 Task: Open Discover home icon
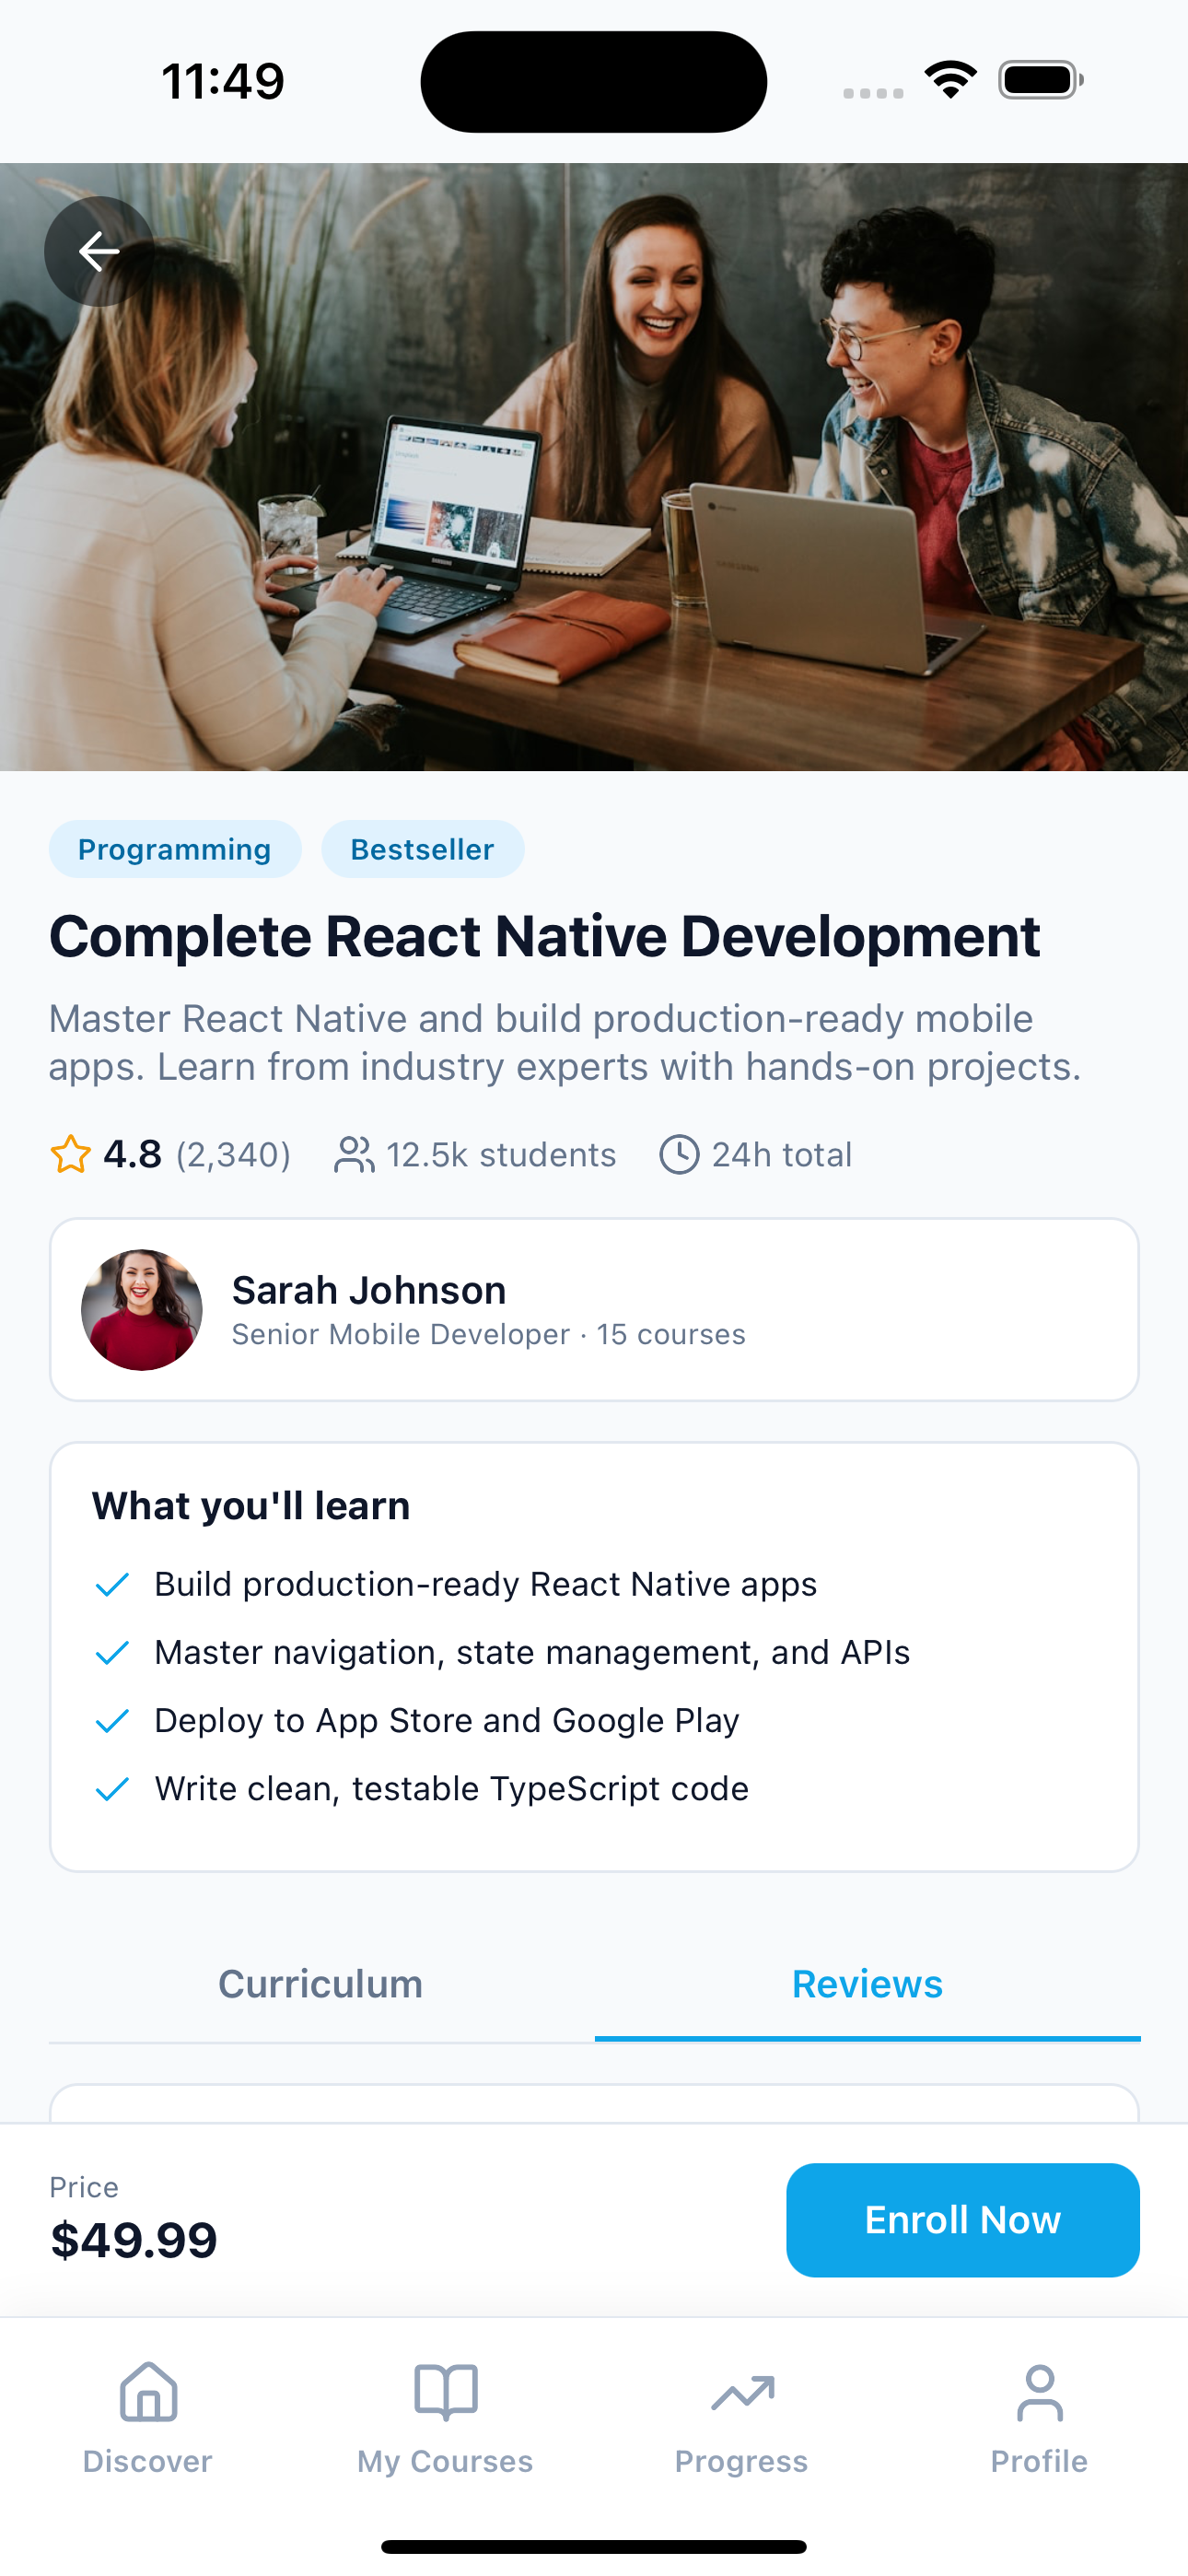(148, 2392)
